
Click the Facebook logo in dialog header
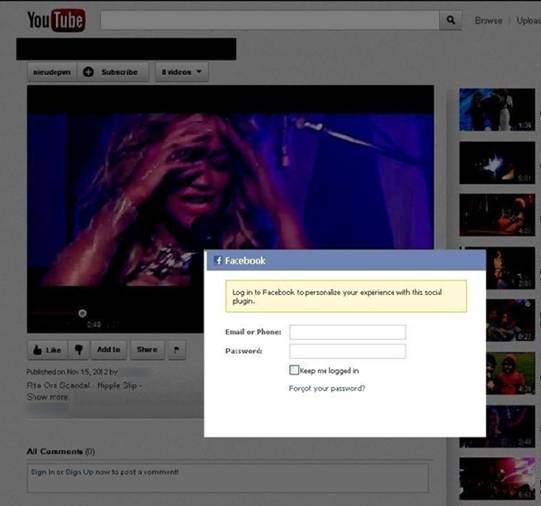[x=218, y=260]
